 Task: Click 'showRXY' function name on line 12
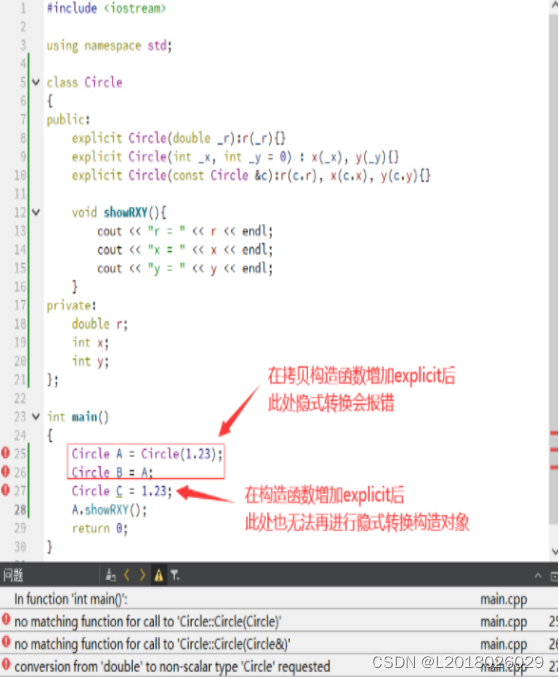pyautogui.click(x=126, y=212)
